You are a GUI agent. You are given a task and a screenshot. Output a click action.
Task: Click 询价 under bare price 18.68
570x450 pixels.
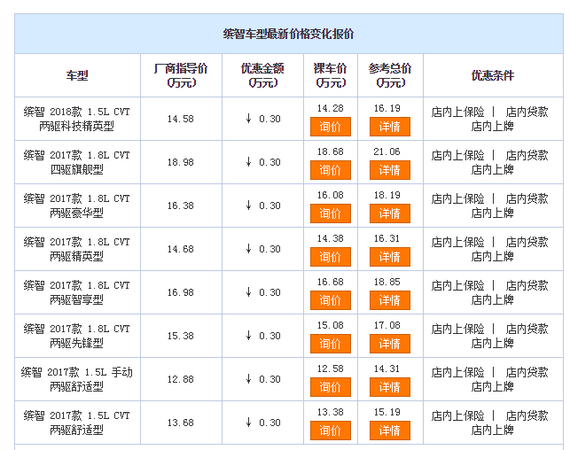330,170
